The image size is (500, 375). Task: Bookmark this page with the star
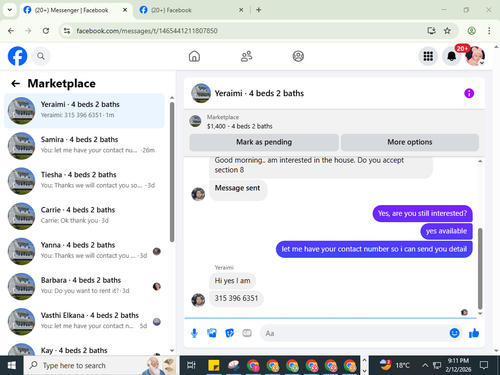click(x=447, y=31)
